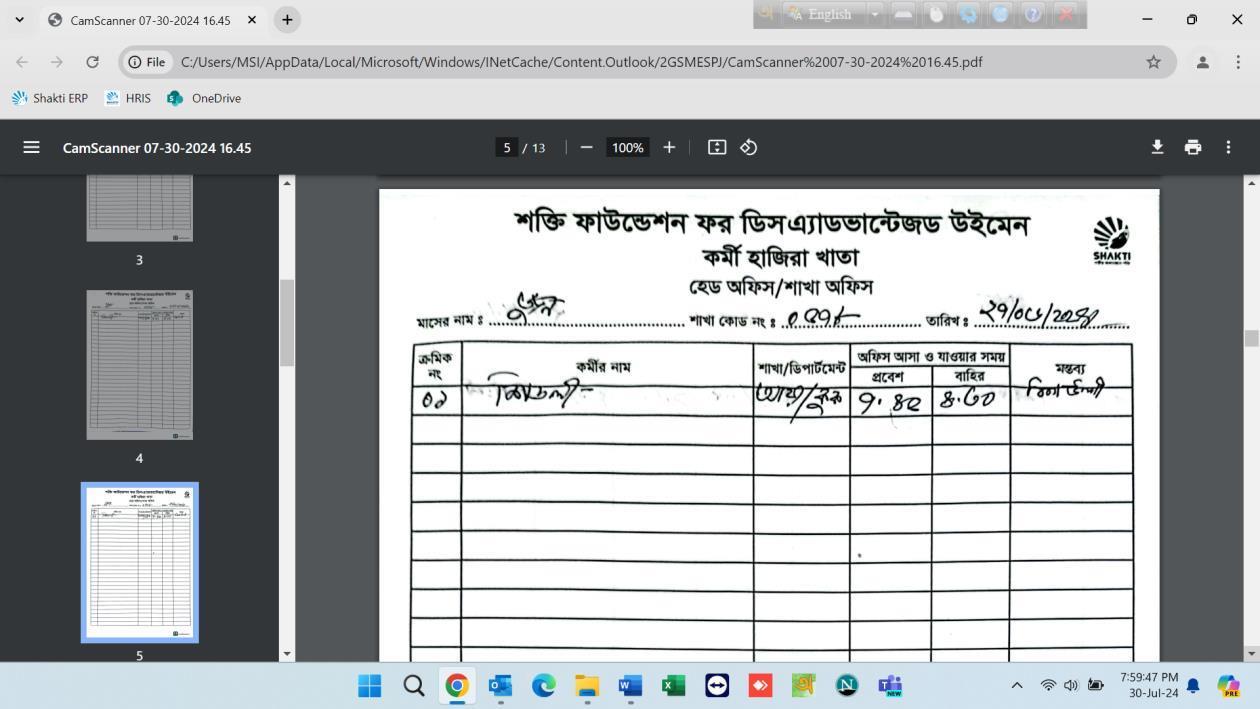Click the English language button on floating bar
This screenshot has width=1260, height=709.
click(x=820, y=14)
